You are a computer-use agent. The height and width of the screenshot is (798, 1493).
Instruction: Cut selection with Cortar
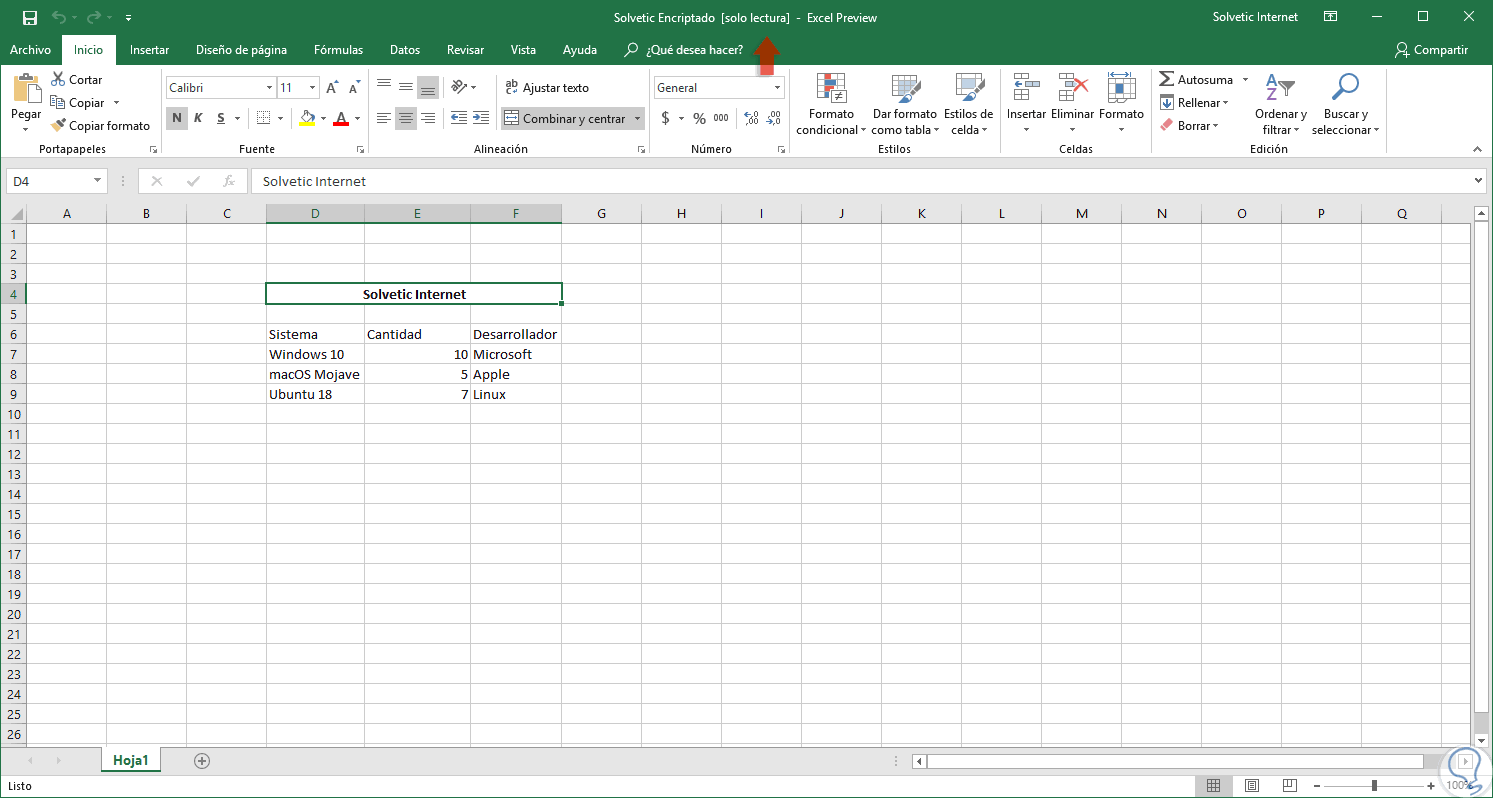click(x=77, y=79)
